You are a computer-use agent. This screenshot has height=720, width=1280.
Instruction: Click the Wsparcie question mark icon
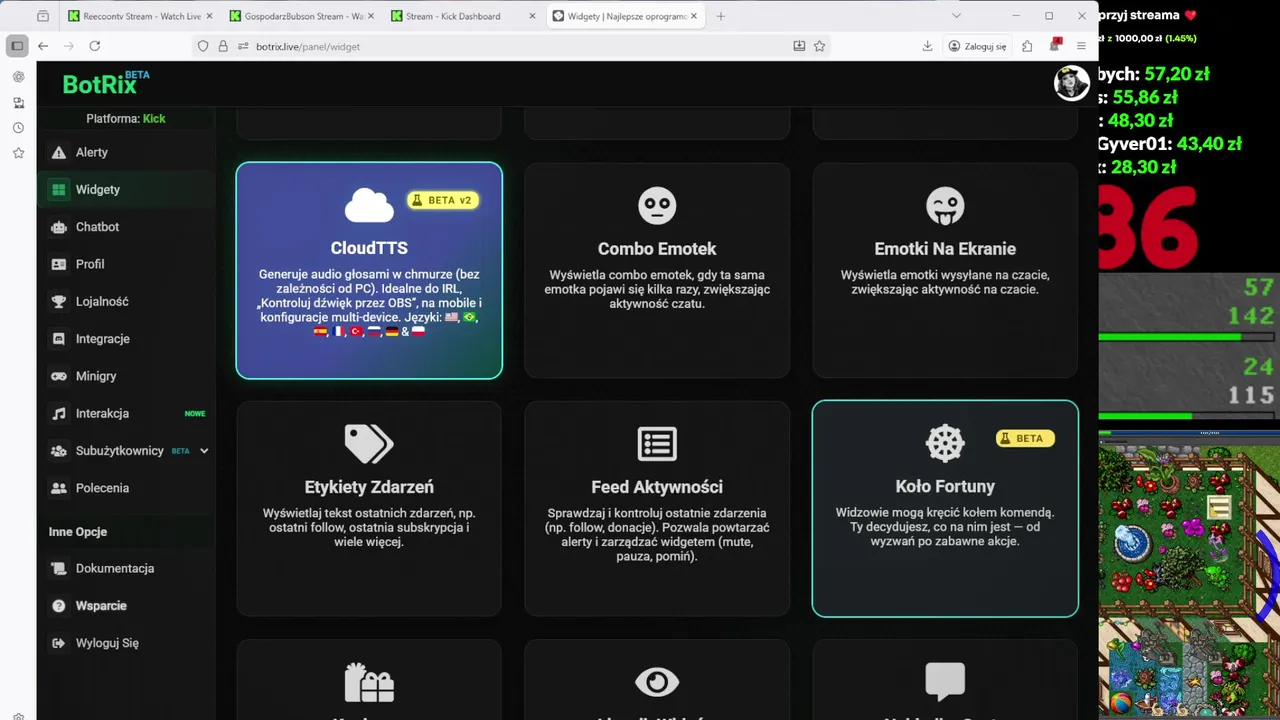tap(58, 606)
